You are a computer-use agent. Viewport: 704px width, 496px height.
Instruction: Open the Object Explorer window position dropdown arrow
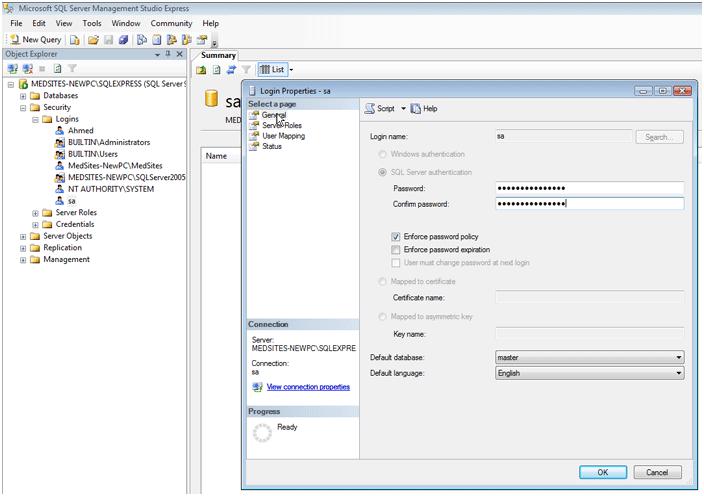coord(158,54)
